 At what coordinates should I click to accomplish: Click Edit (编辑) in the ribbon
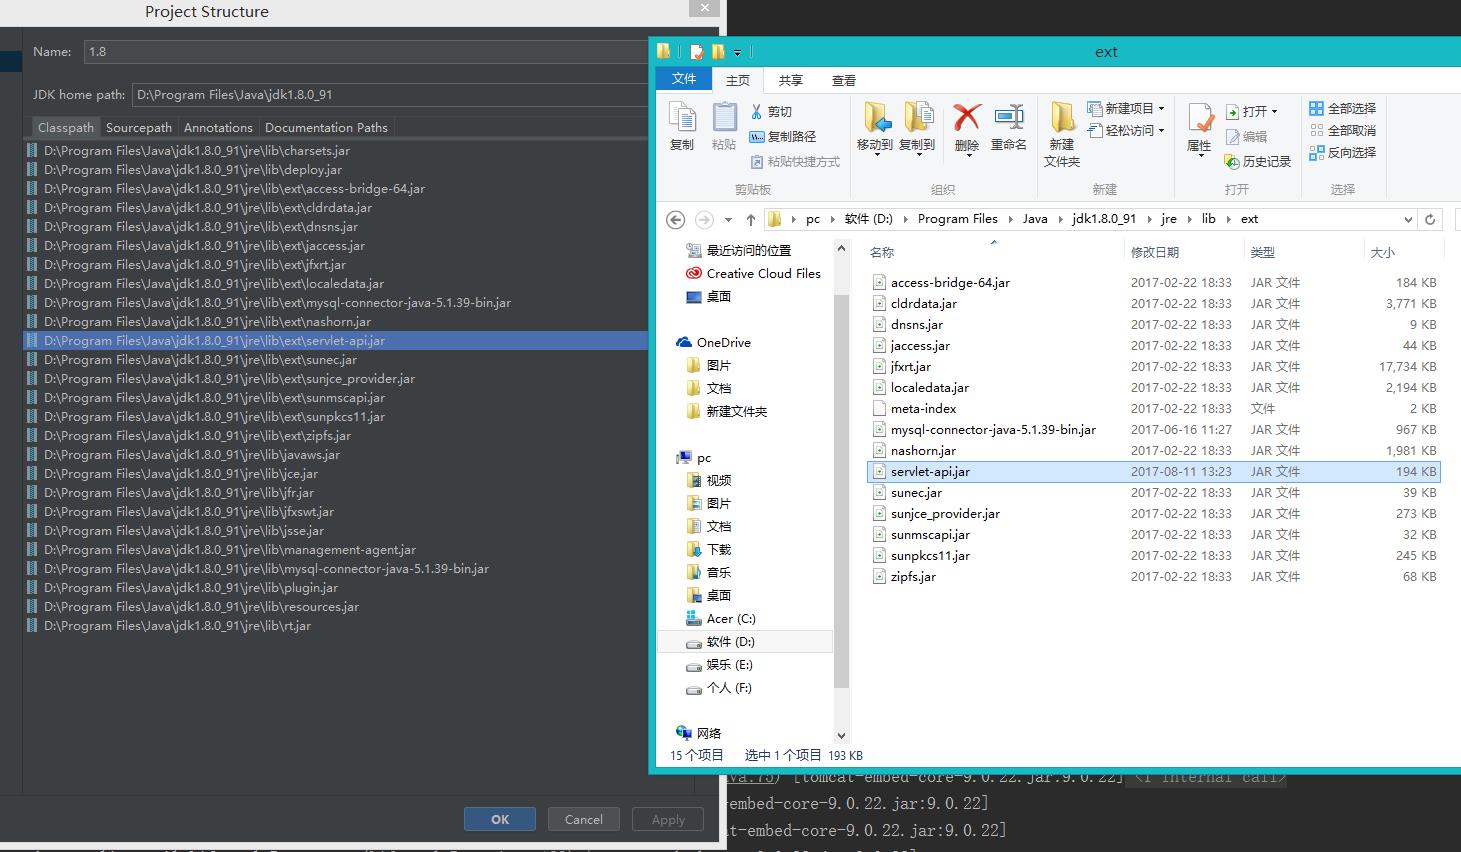(x=1247, y=136)
